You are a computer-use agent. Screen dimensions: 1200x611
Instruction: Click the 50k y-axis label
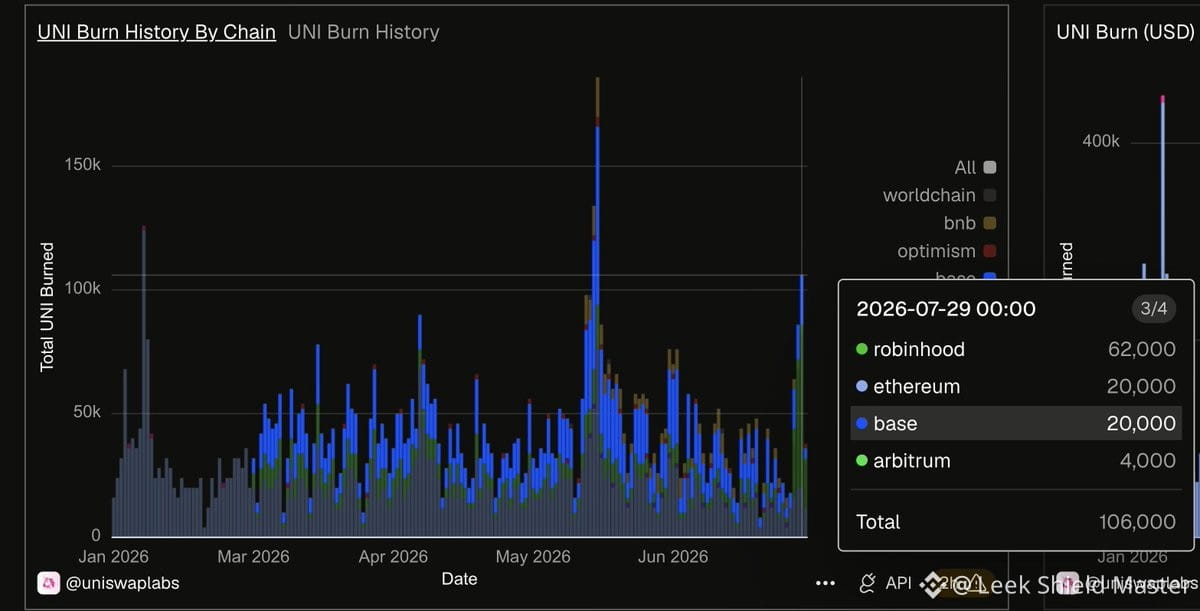pos(85,413)
